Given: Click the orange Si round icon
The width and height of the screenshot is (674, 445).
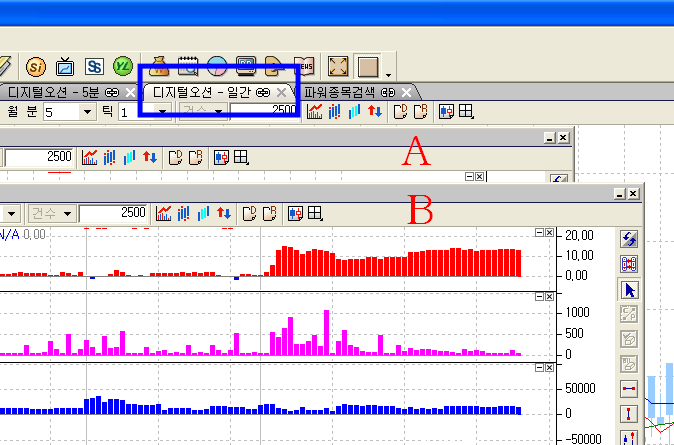Looking at the screenshot, I should point(37,66).
